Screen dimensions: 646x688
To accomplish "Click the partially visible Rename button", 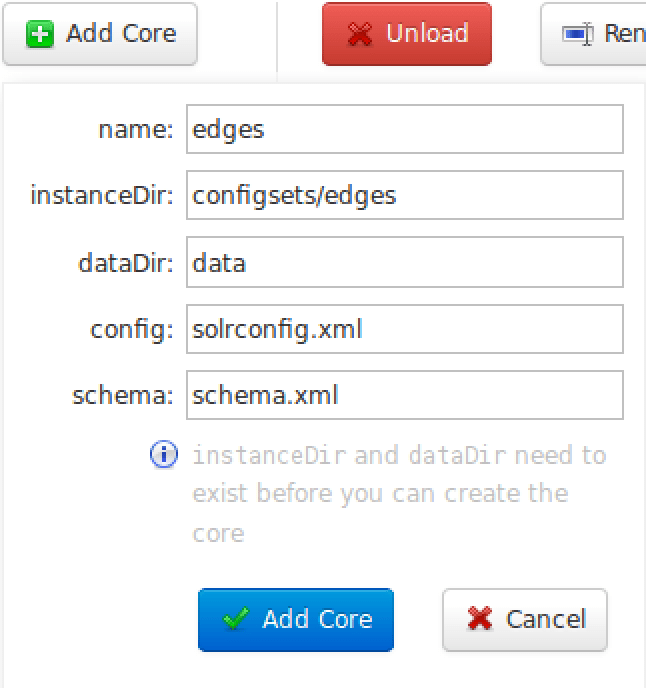I will point(593,34).
